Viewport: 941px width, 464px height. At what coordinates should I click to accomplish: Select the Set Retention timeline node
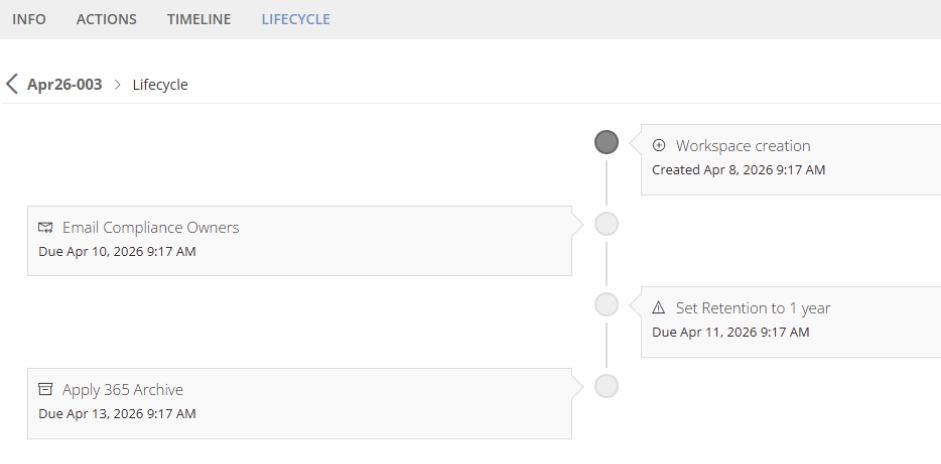click(x=606, y=304)
